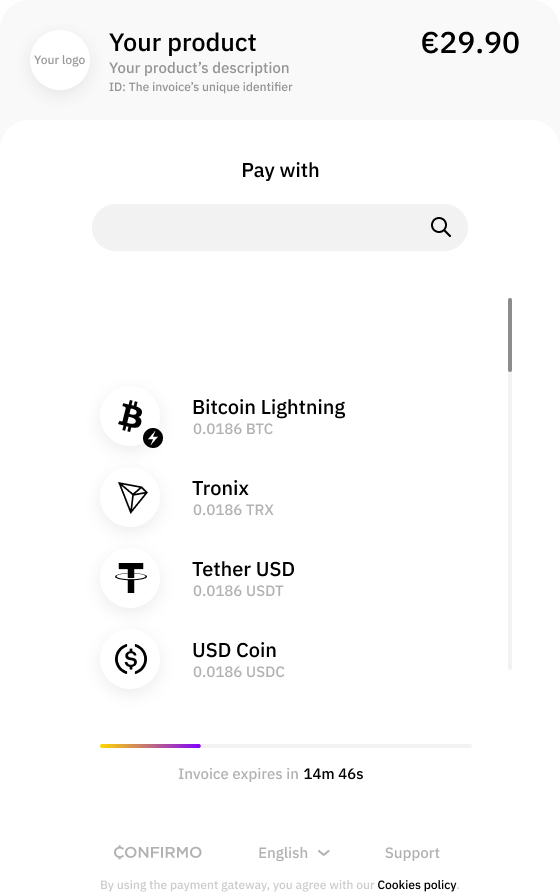The width and height of the screenshot is (560, 892).
Task: Click the magnifying glass search icon
Action: [x=440, y=227]
